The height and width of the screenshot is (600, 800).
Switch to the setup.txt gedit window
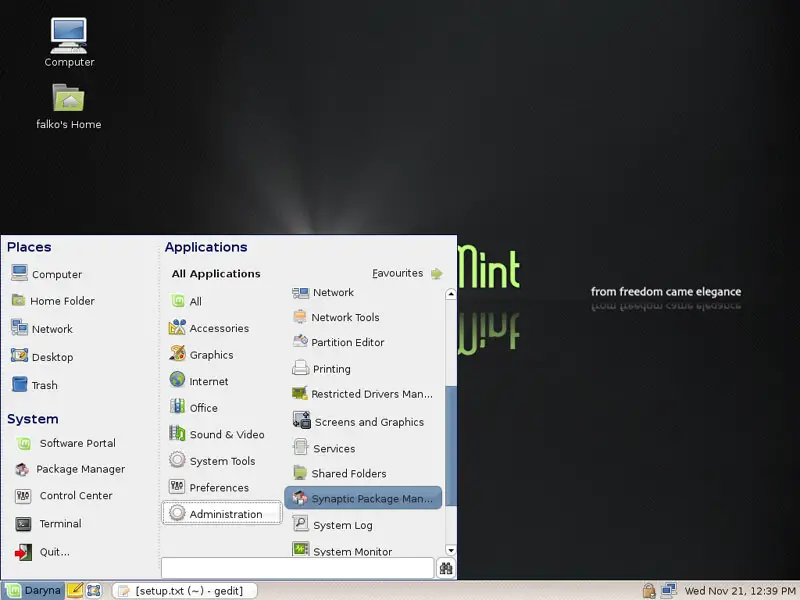pyautogui.click(x=184, y=591)
